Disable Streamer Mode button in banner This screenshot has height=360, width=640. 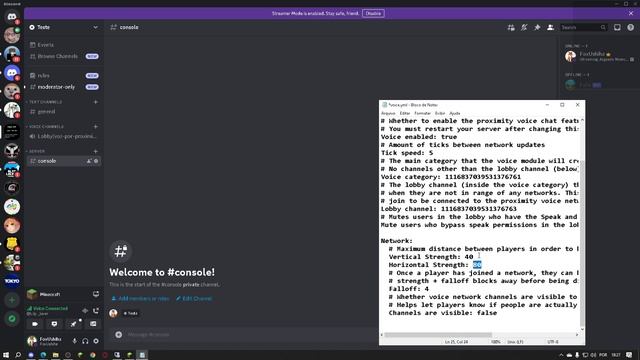click(x=373, y=13)
